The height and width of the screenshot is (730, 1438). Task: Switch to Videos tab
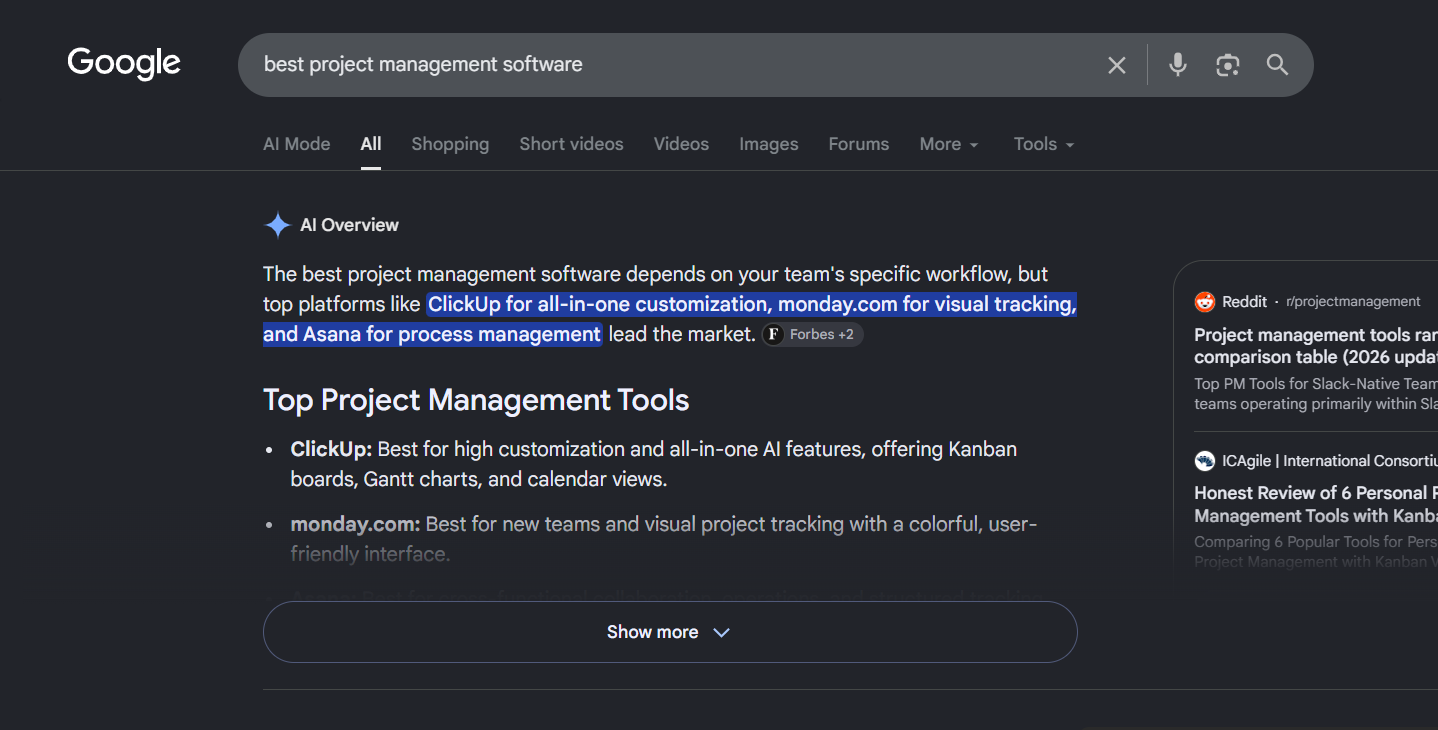[681, 144]
